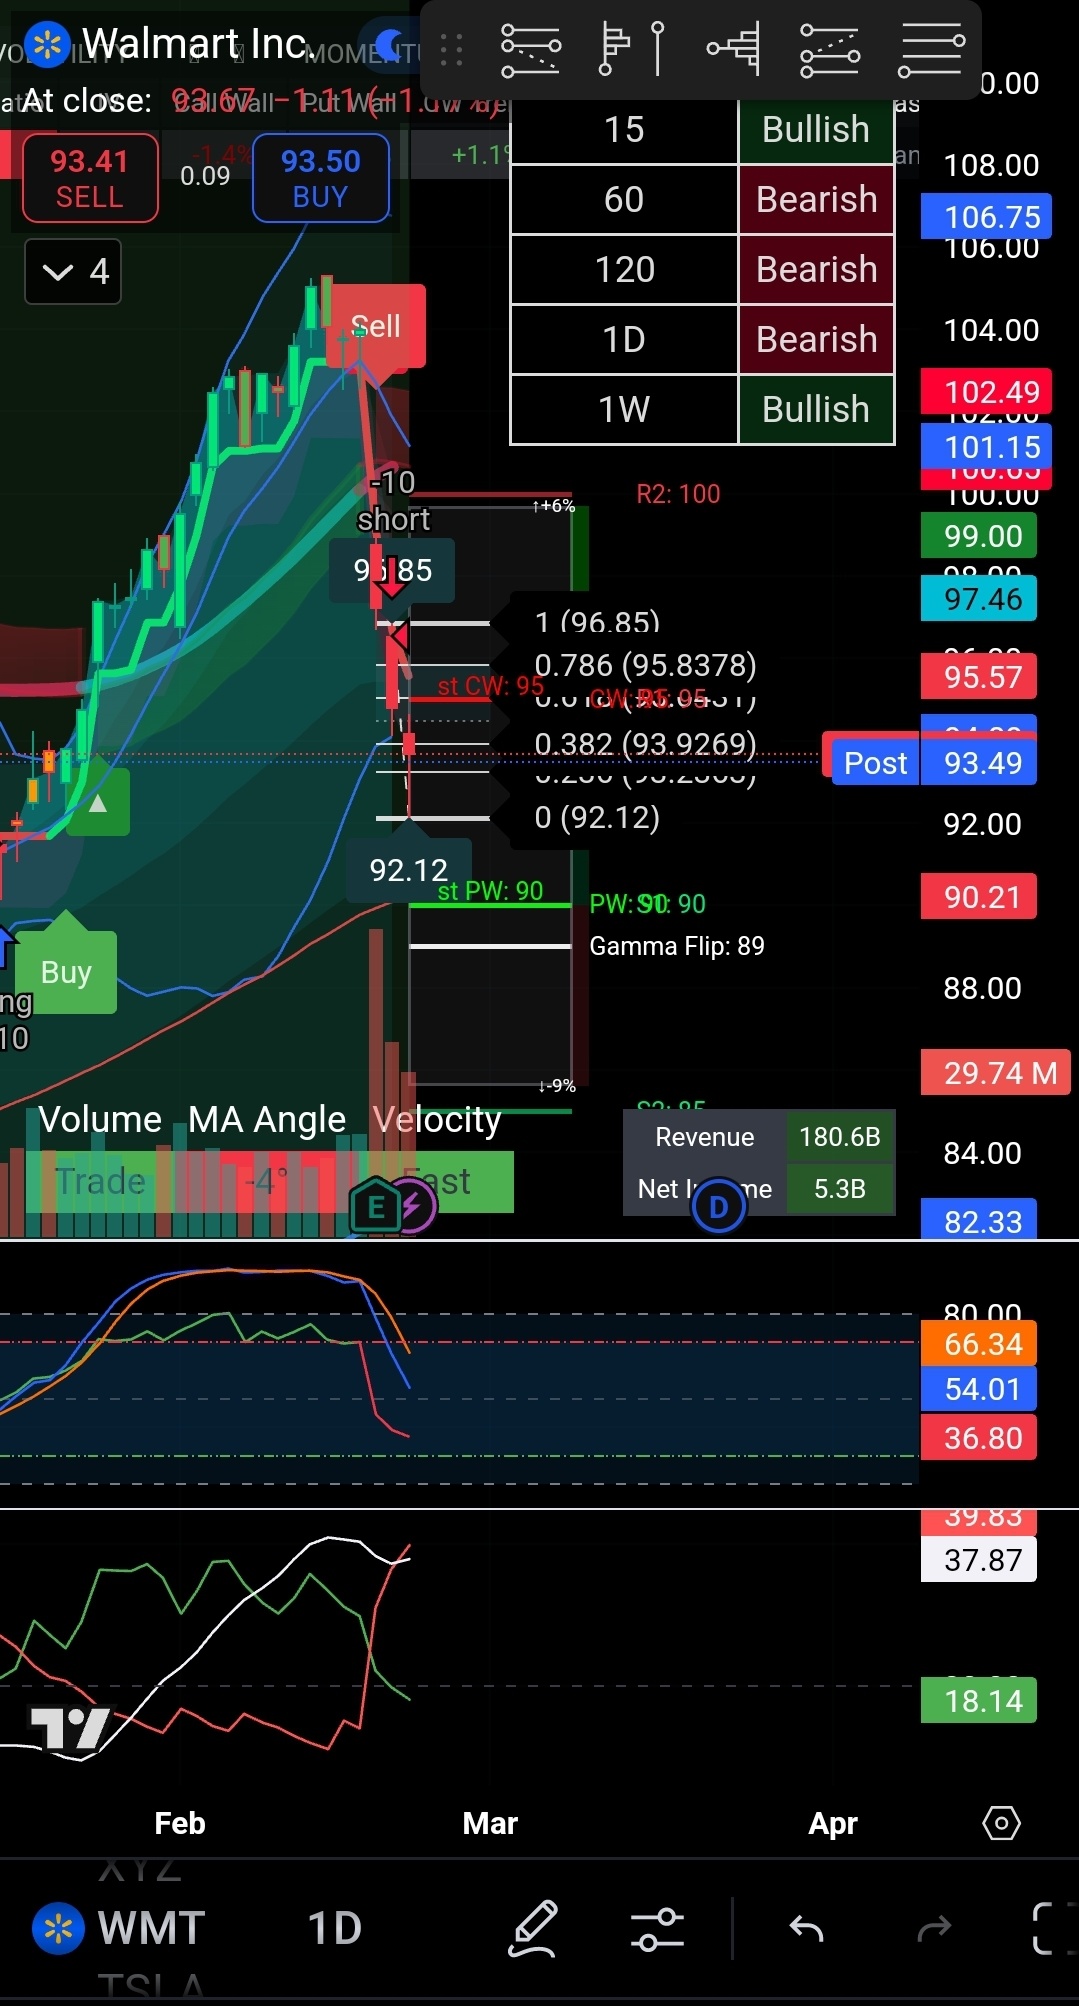This screenshot has height=2006, width=1079.
Task: Tap the green up-arrow signal marker
Action: pos(98,802)
